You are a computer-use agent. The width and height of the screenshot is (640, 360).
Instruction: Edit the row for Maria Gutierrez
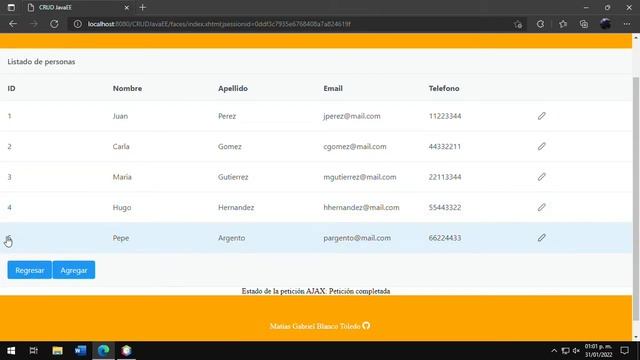(x=541, y=177)
